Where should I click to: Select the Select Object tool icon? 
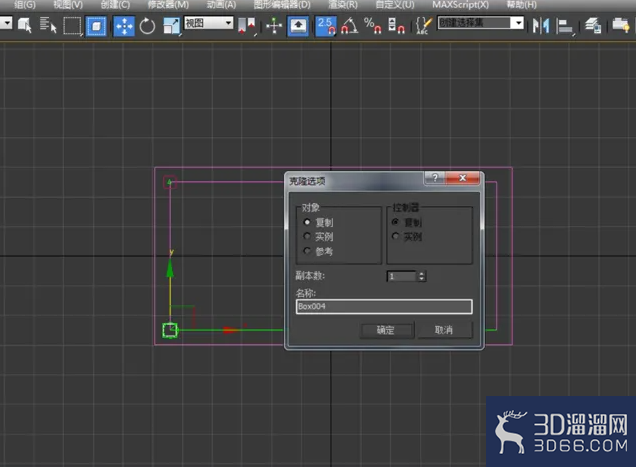(25, 26)
